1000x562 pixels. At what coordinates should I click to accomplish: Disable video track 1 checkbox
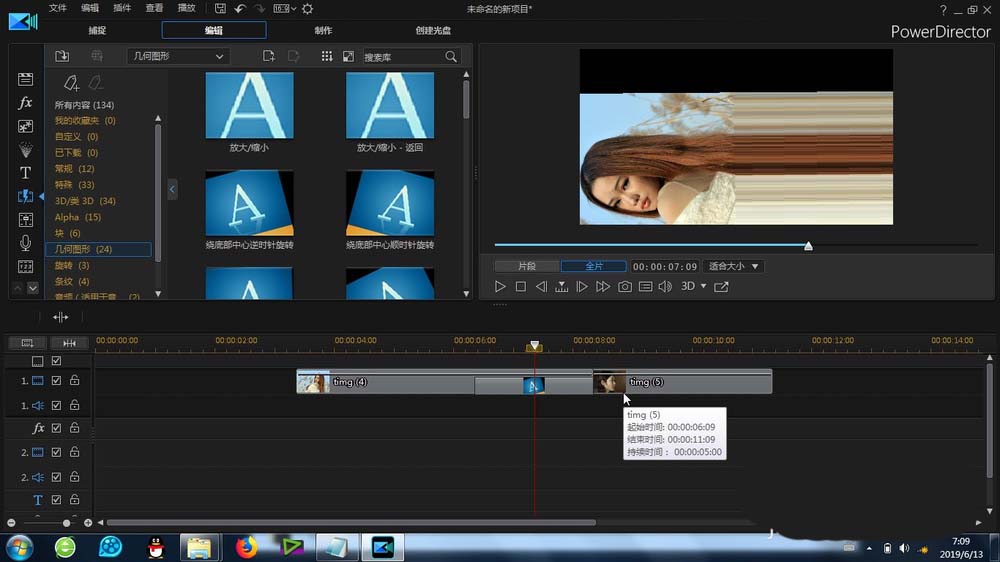57,381
